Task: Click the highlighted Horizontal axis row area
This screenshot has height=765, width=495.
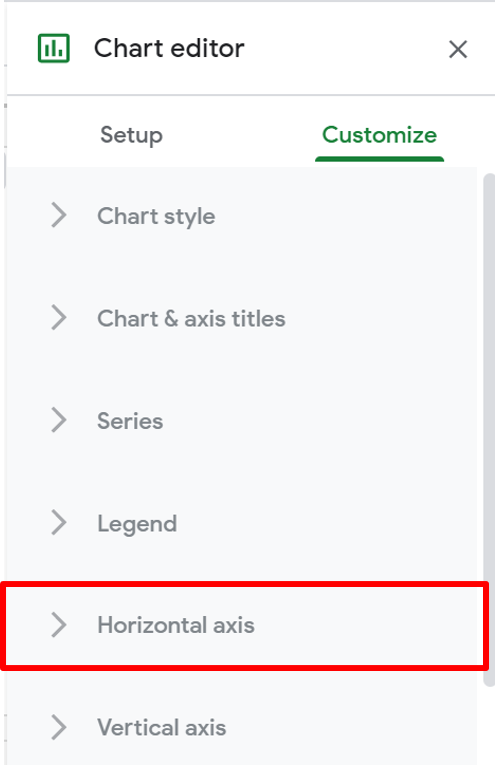Action: [x=244, y=626]
